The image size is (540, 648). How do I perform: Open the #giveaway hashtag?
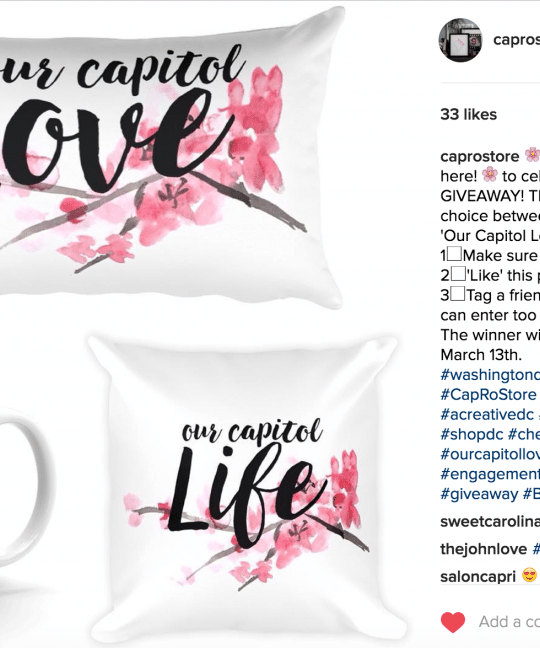coord(479,494)
